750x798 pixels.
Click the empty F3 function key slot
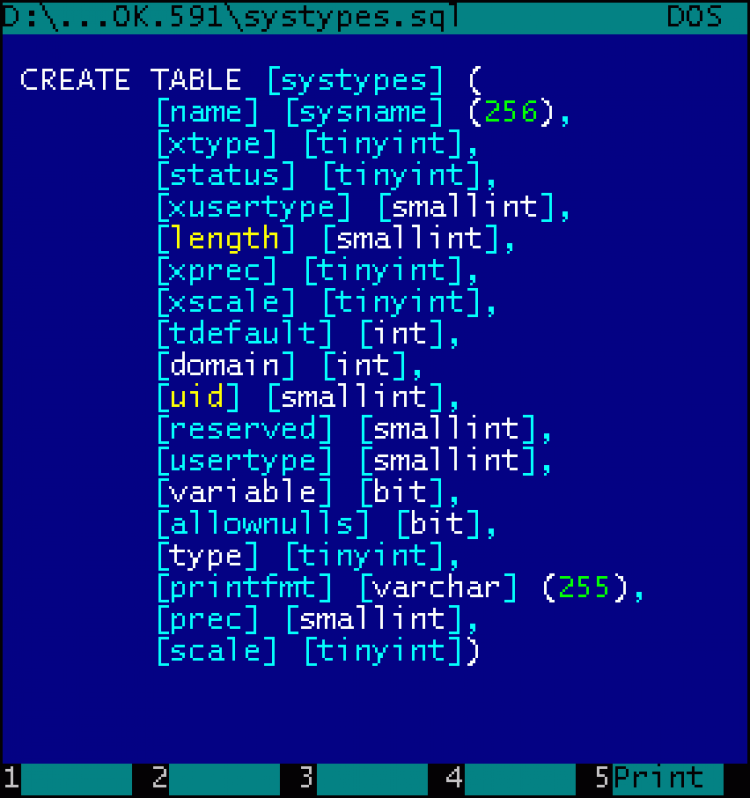tap(372, 778)
